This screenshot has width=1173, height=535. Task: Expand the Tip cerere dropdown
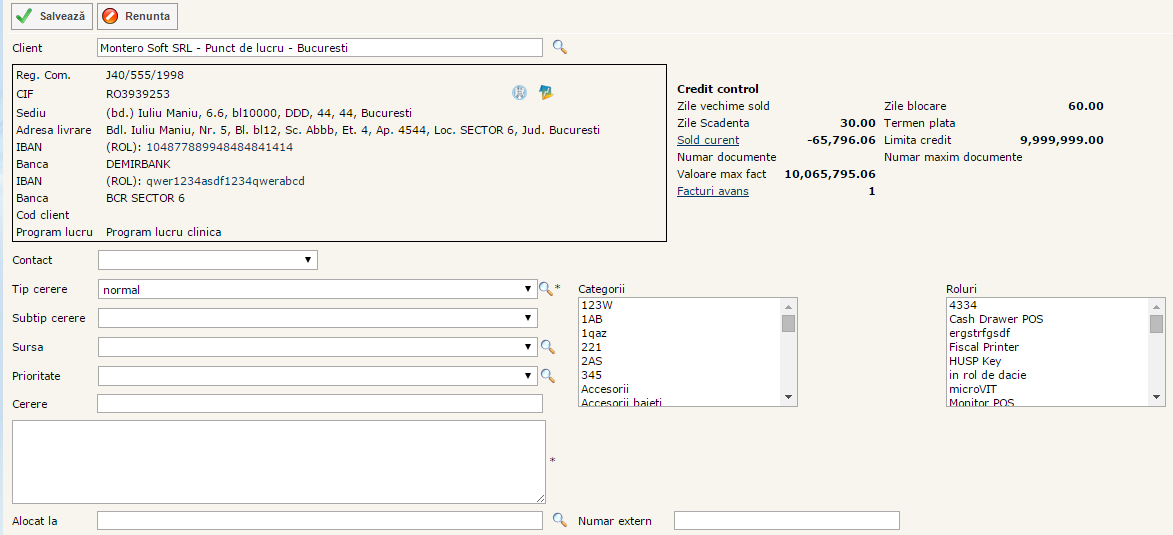[317, 289]
